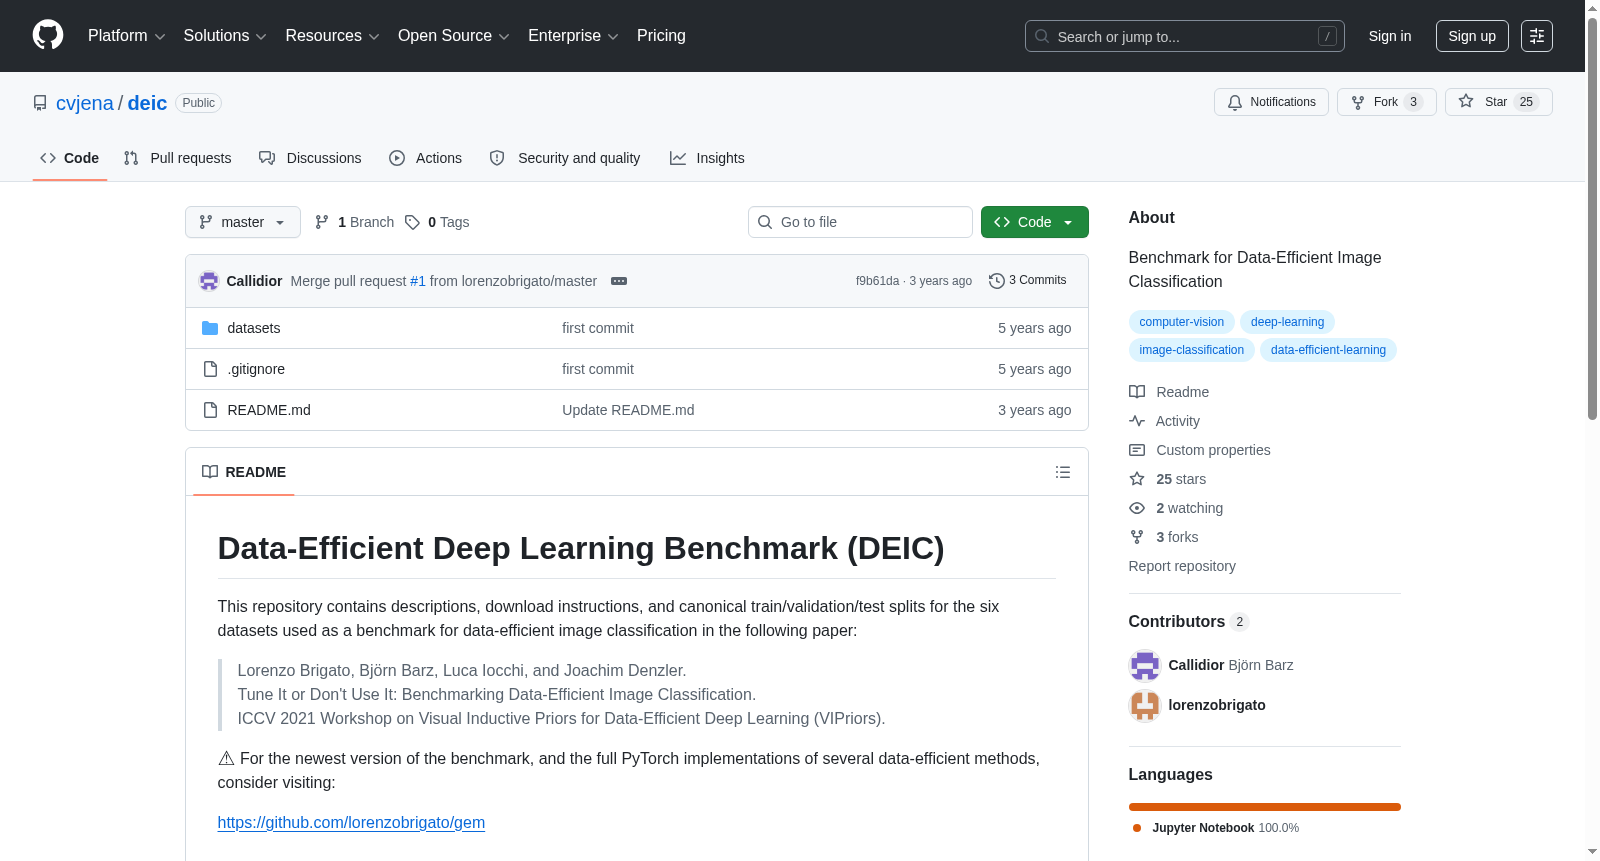Expand the Solutions menu

[225, 36]
